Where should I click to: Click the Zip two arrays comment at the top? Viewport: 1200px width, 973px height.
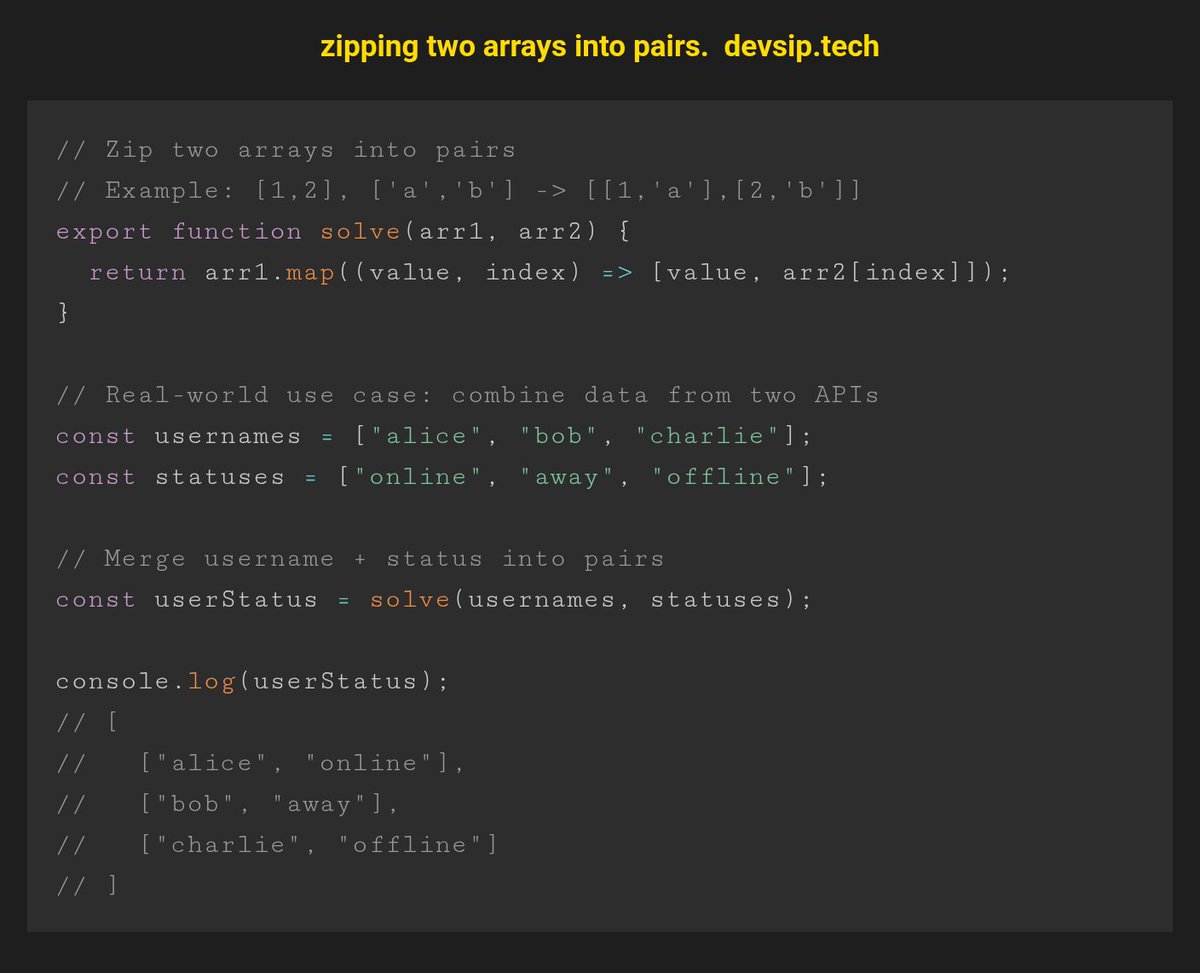(x=285, y=149)
